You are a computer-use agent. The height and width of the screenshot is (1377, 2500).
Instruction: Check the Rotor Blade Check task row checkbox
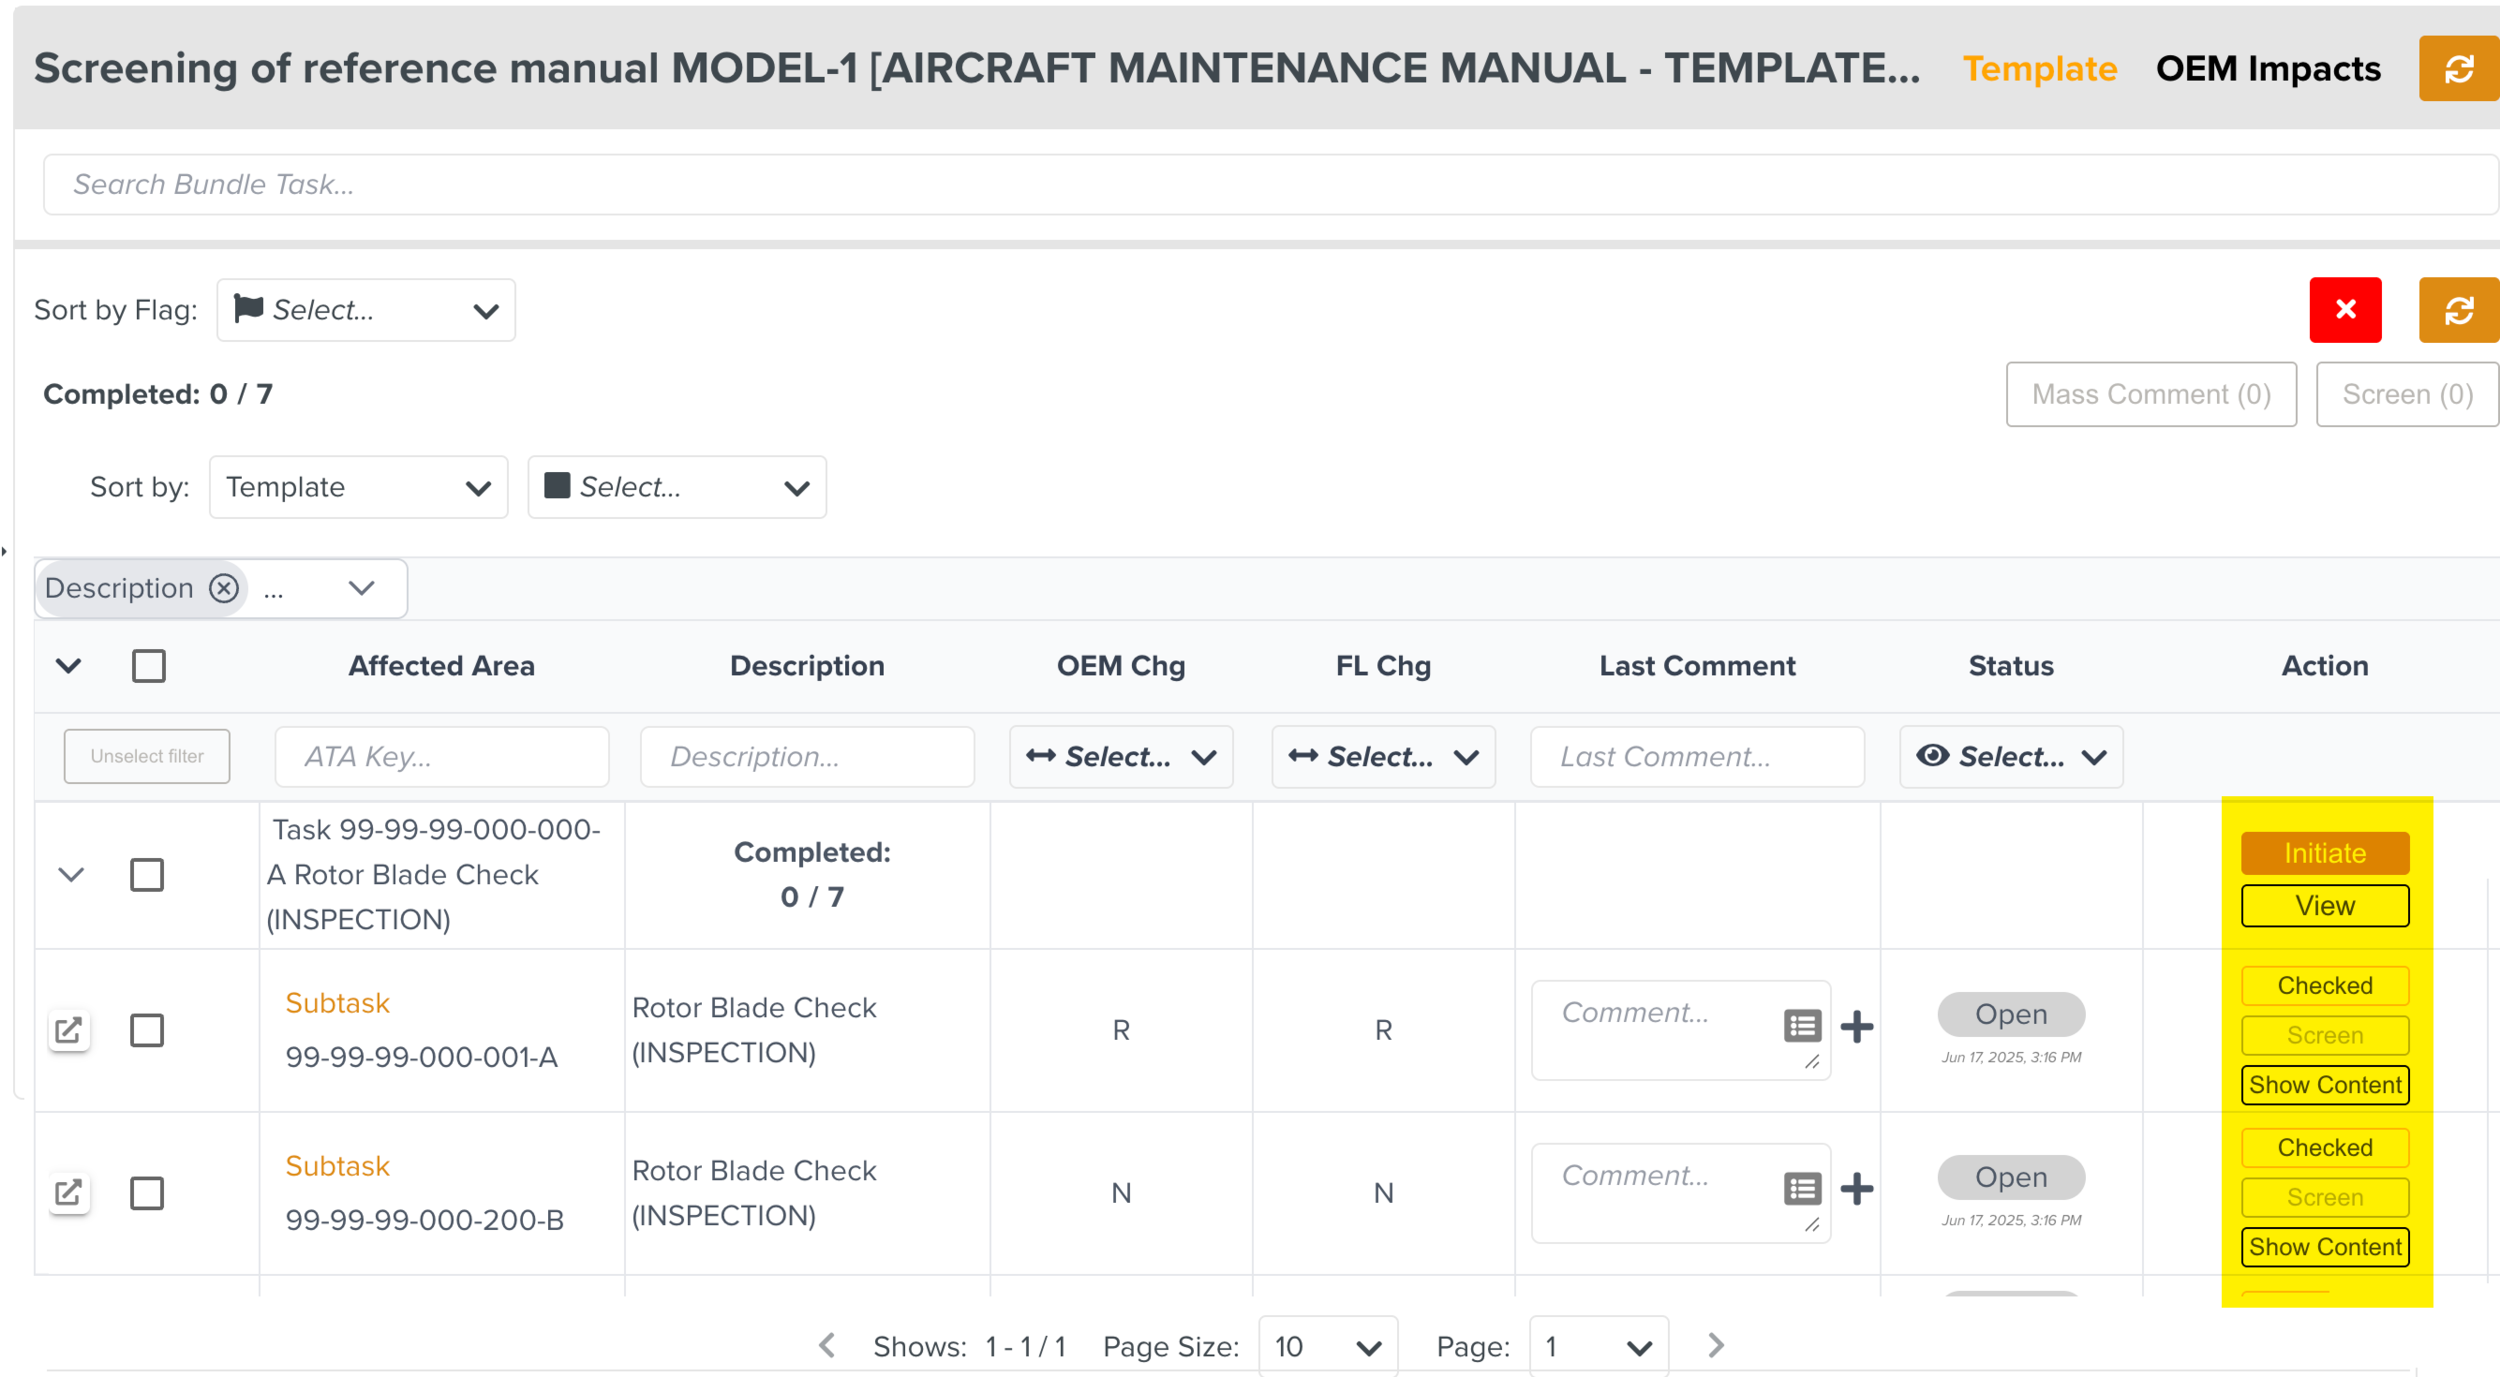(147, 875)
